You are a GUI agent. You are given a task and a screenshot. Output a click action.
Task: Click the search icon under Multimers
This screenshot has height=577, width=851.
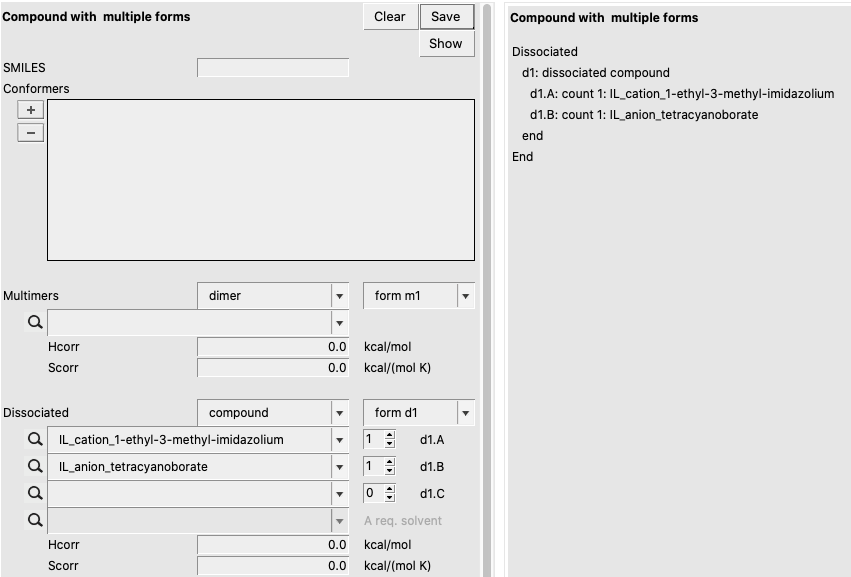point(35,323)
